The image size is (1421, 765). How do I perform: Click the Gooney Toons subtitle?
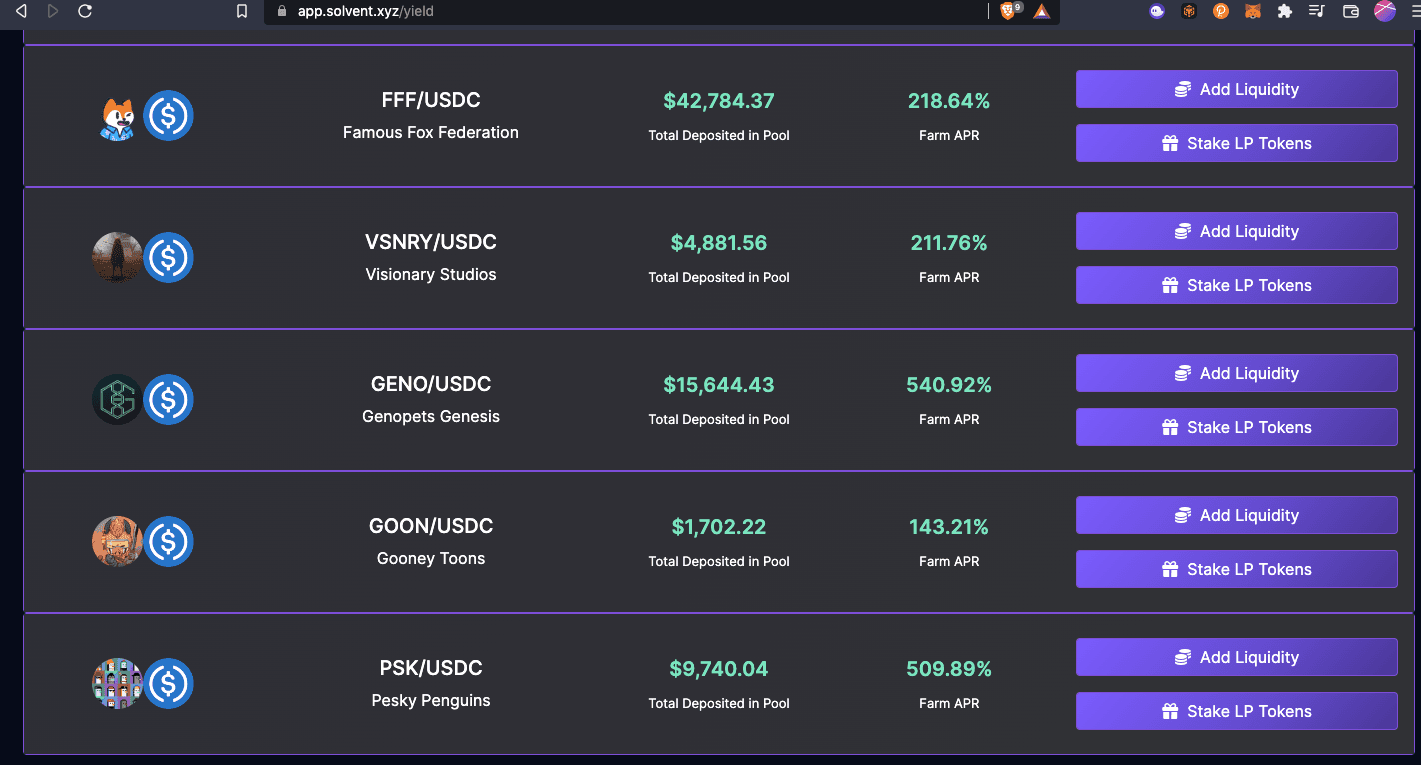tap(431, 558)
